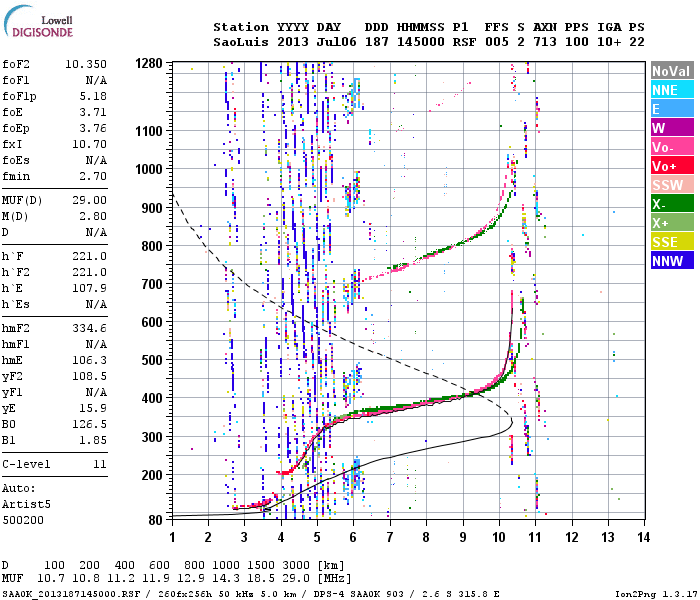Click the 500200 version number

point(23,521)
